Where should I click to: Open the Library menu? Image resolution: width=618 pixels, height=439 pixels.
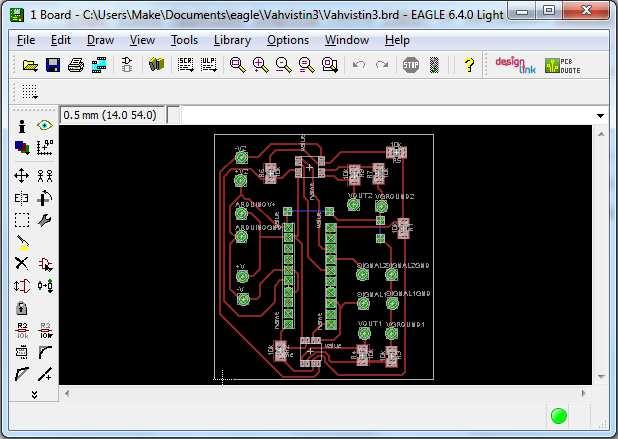coord(232,40)
